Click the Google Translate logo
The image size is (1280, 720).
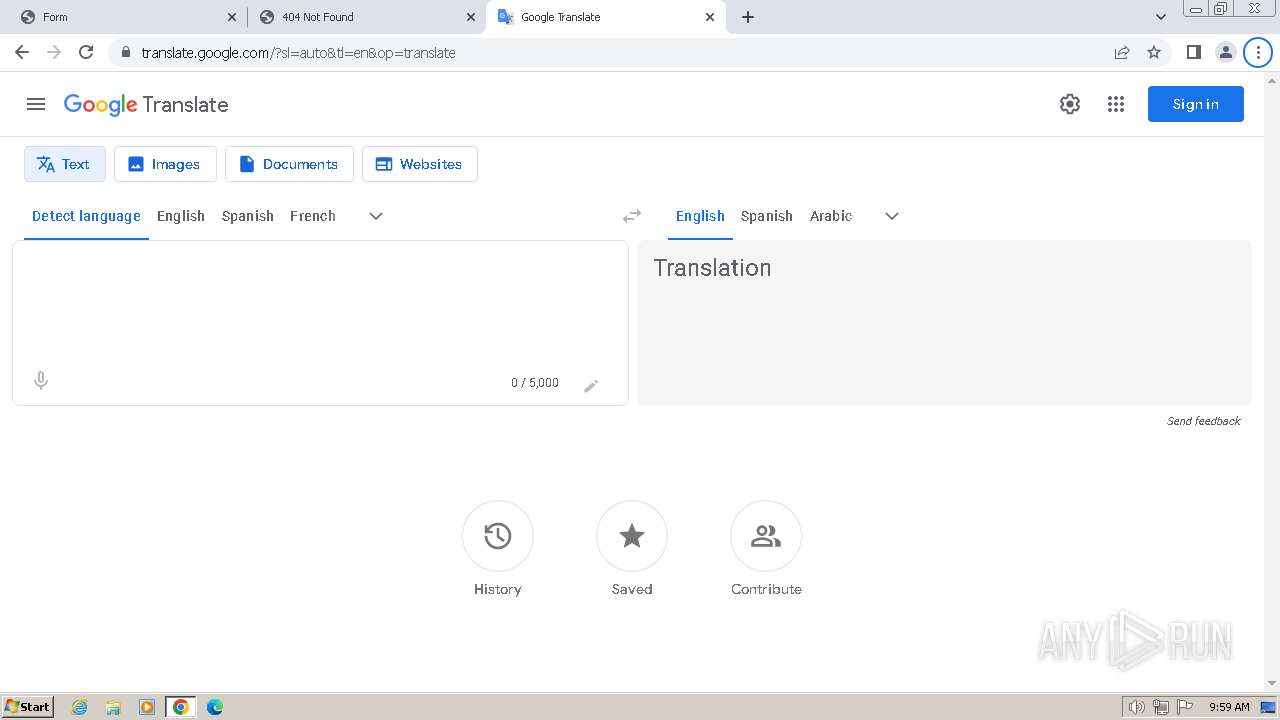tap(146, 104)
